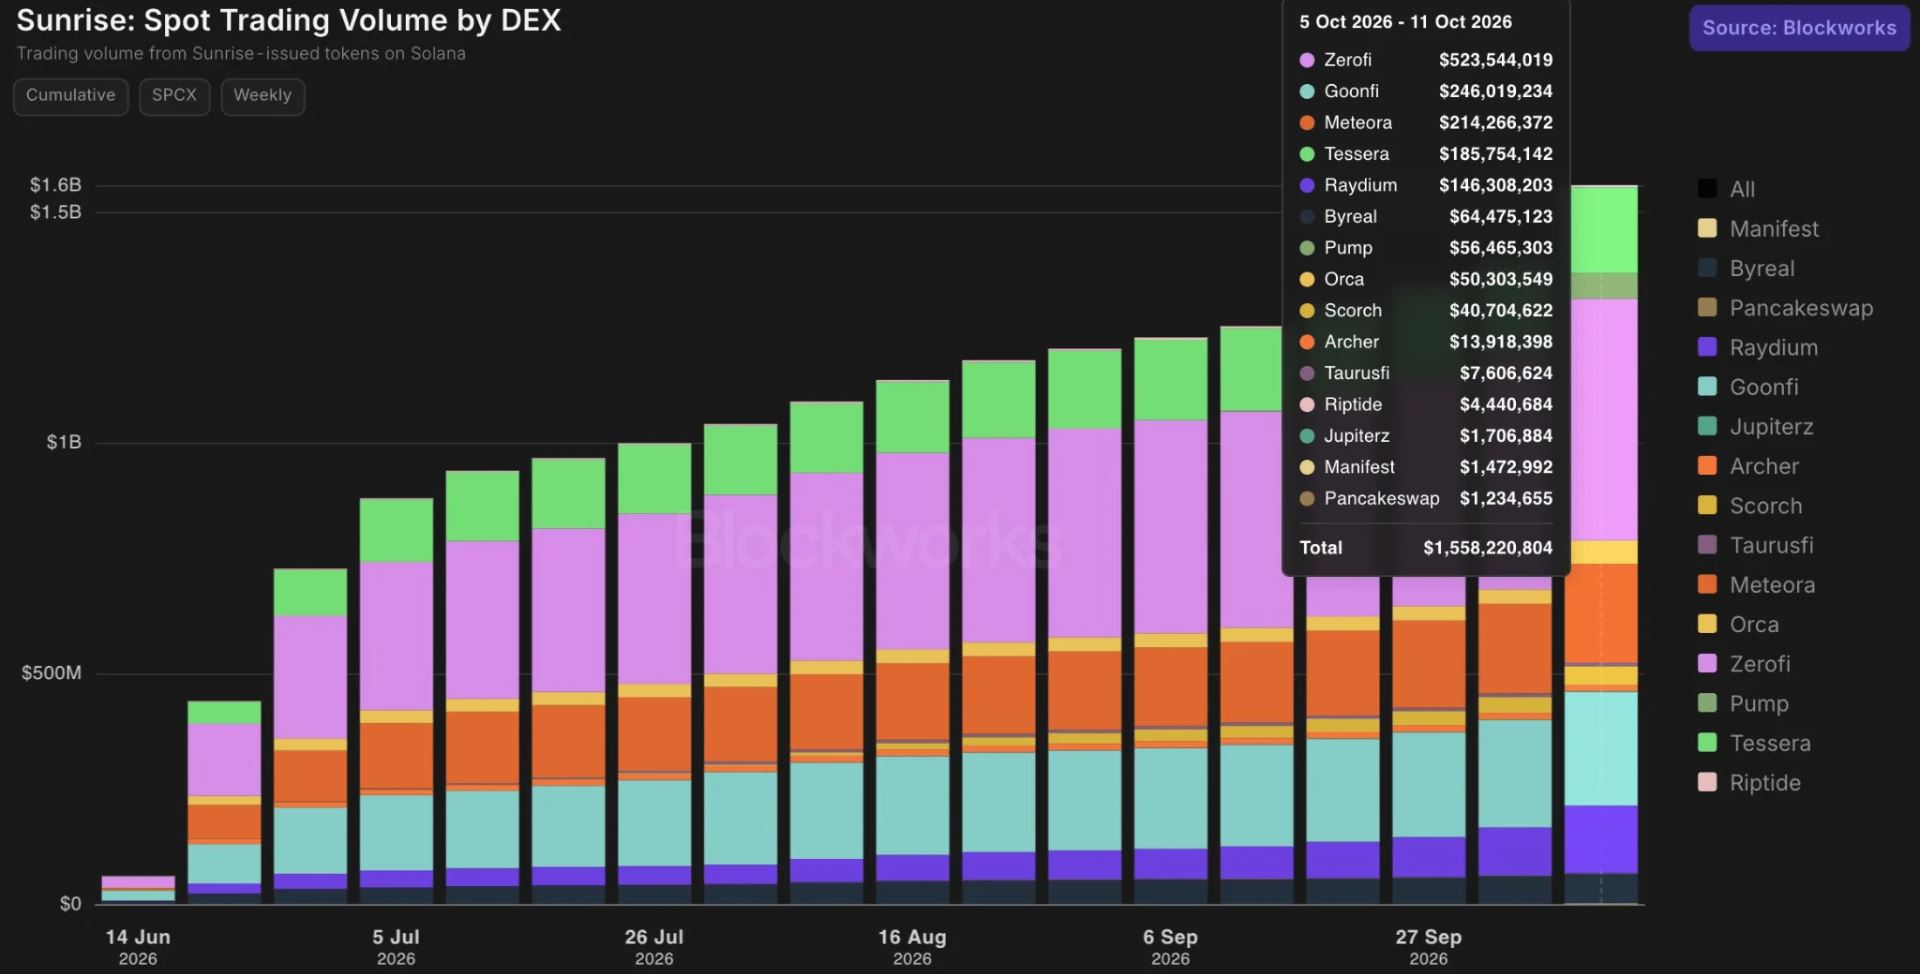This screenshot has width=1920, height=974.
Task: Toggle the Byreal series in legend
Action: tap(1746, 269)
